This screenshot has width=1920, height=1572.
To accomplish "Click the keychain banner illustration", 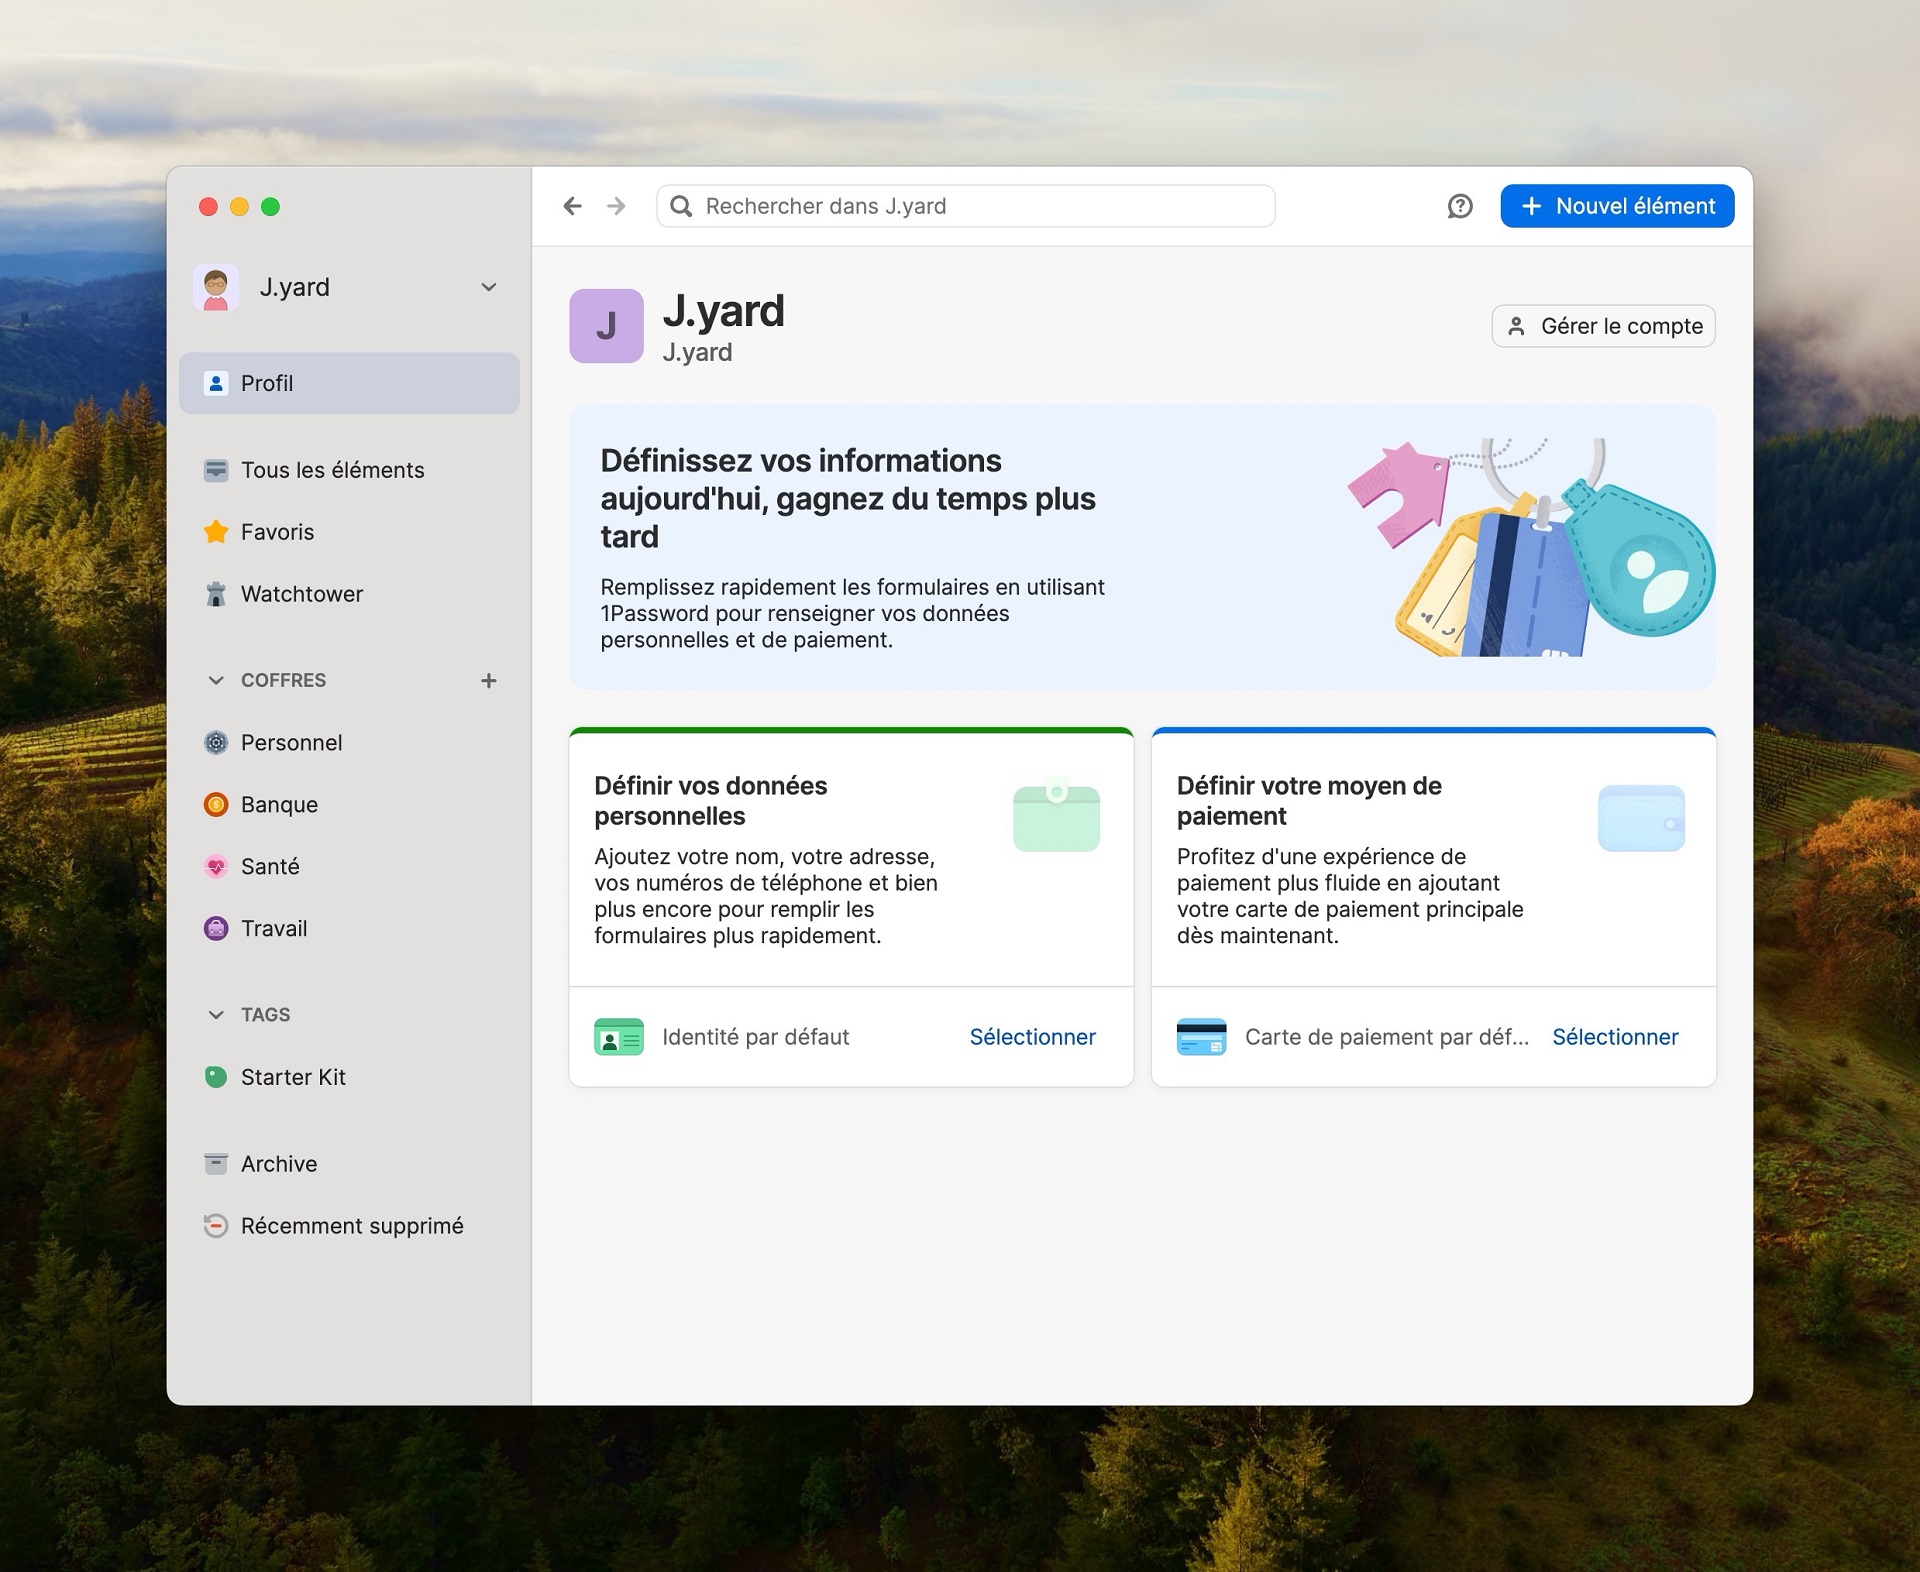I will point(1530,547).
